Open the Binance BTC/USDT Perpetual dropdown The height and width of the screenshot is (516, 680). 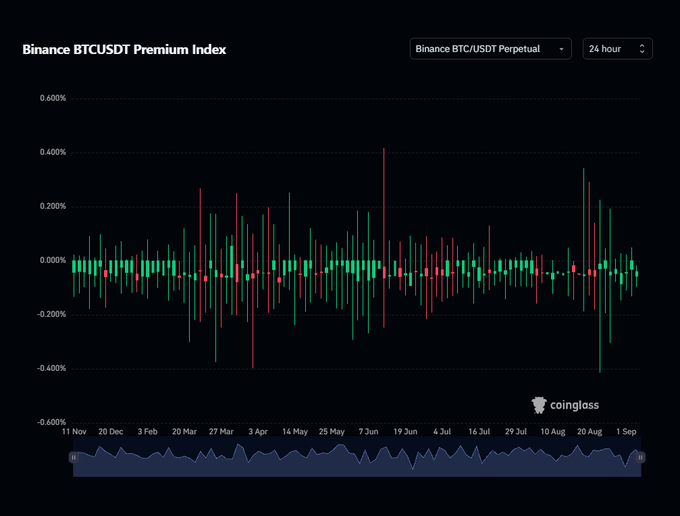490,49
